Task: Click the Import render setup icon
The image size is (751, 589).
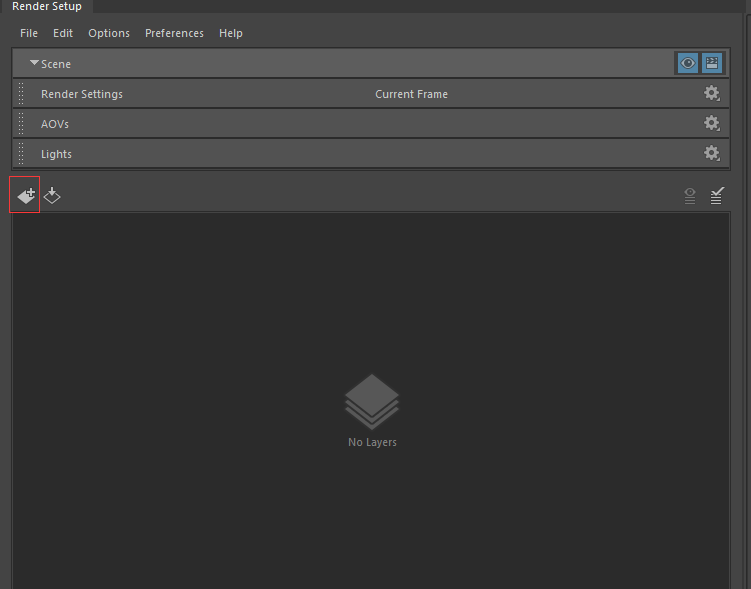Action: click(x=52, y=196)
